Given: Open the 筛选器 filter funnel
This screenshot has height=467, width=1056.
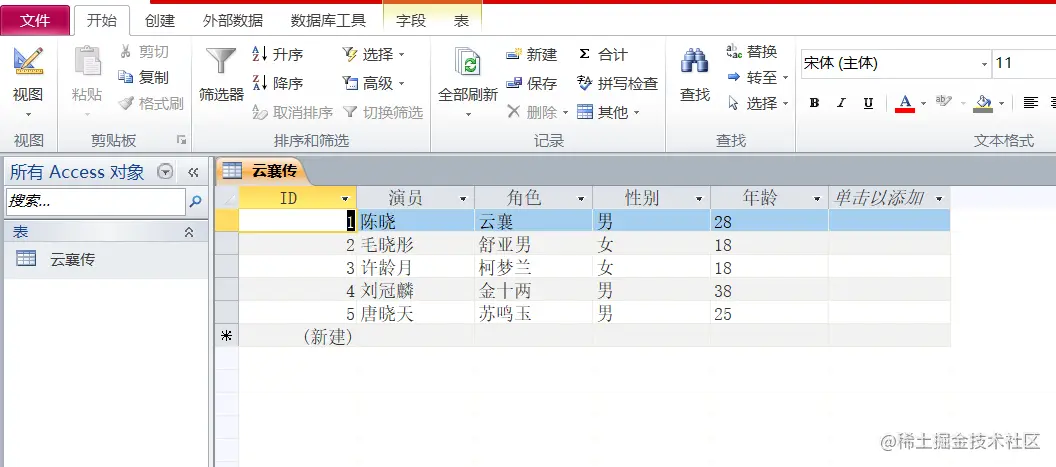Looking at the screenshot, I should [221, 61].
